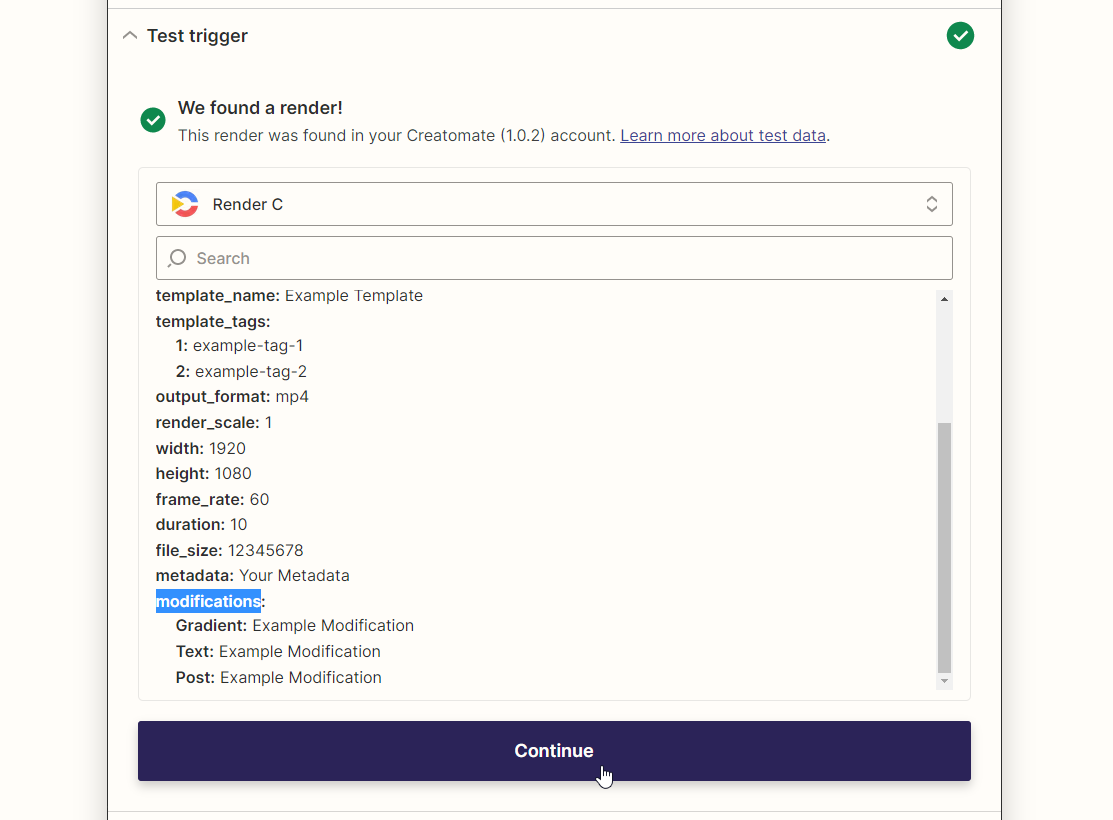
Task: Select the Text: Example Modification row
Action: 278,652
